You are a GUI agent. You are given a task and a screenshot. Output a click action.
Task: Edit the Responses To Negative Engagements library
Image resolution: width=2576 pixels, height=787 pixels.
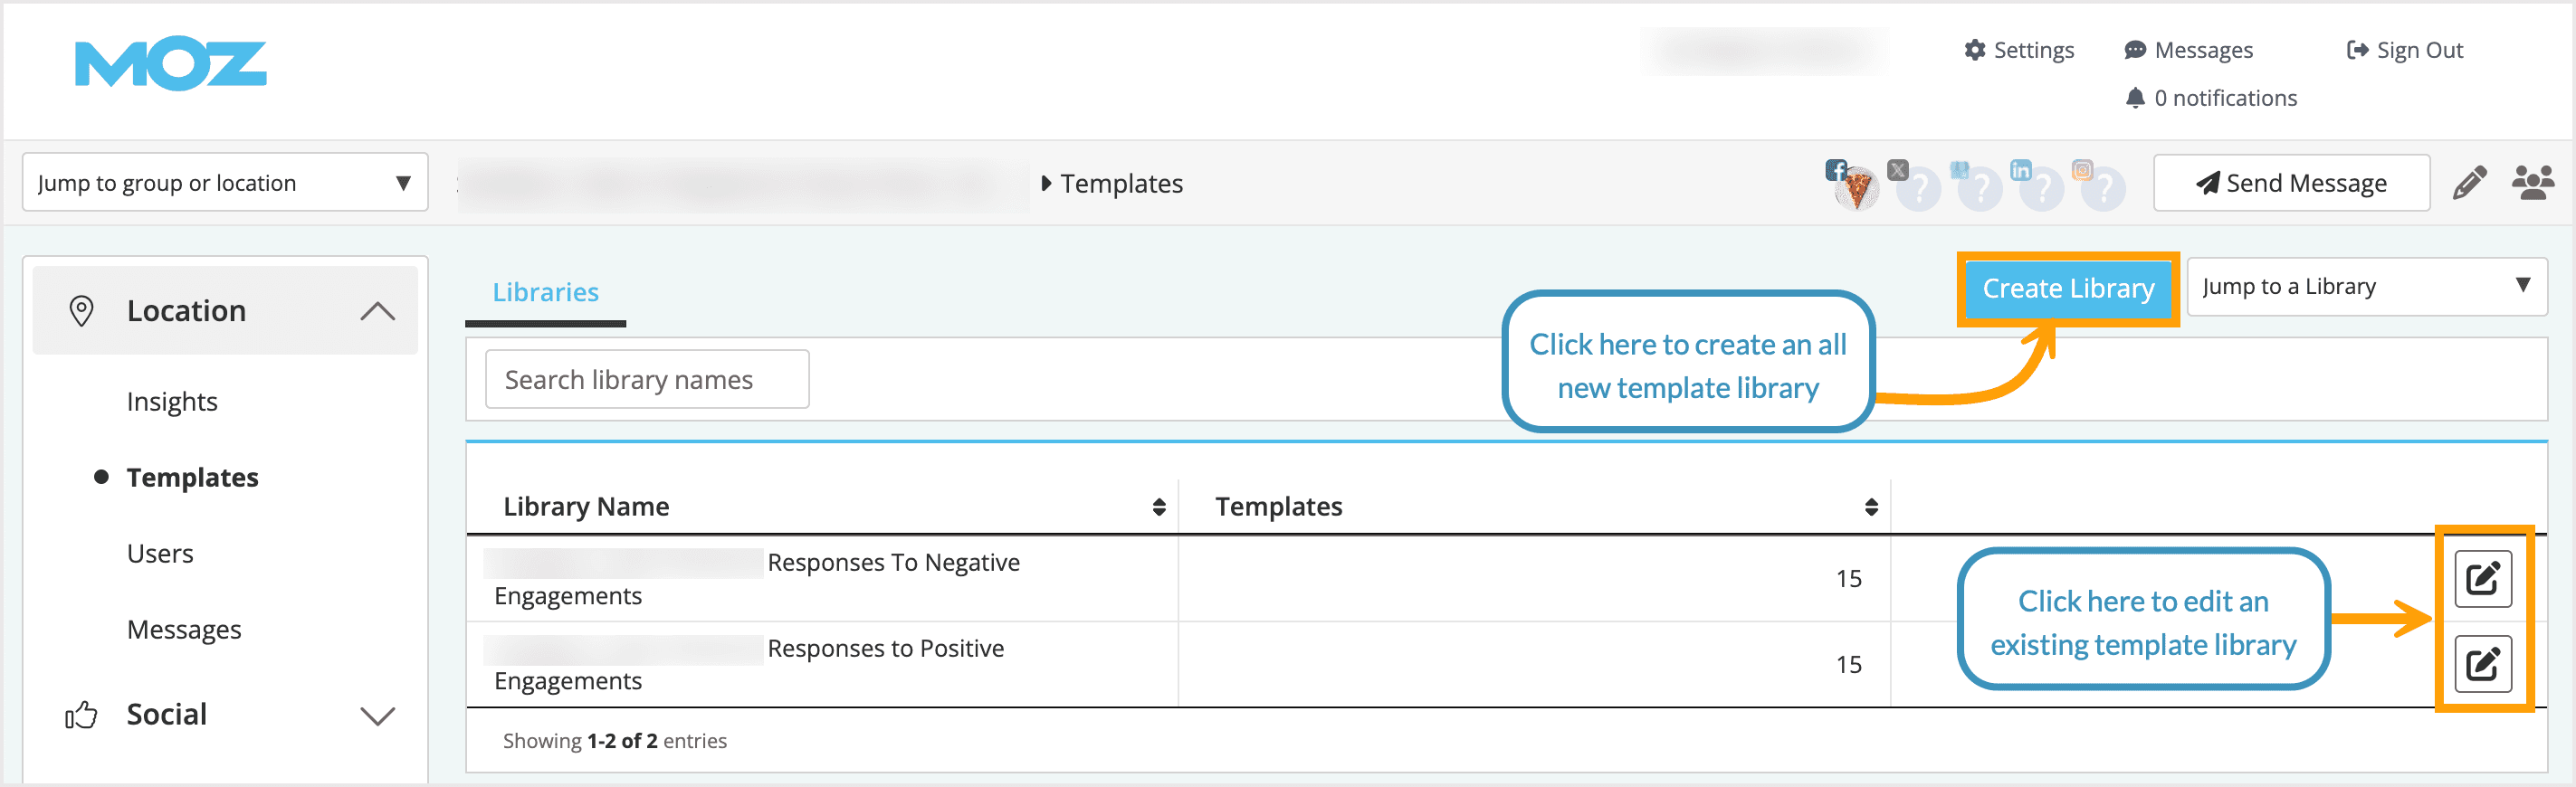pos(2484,578)
